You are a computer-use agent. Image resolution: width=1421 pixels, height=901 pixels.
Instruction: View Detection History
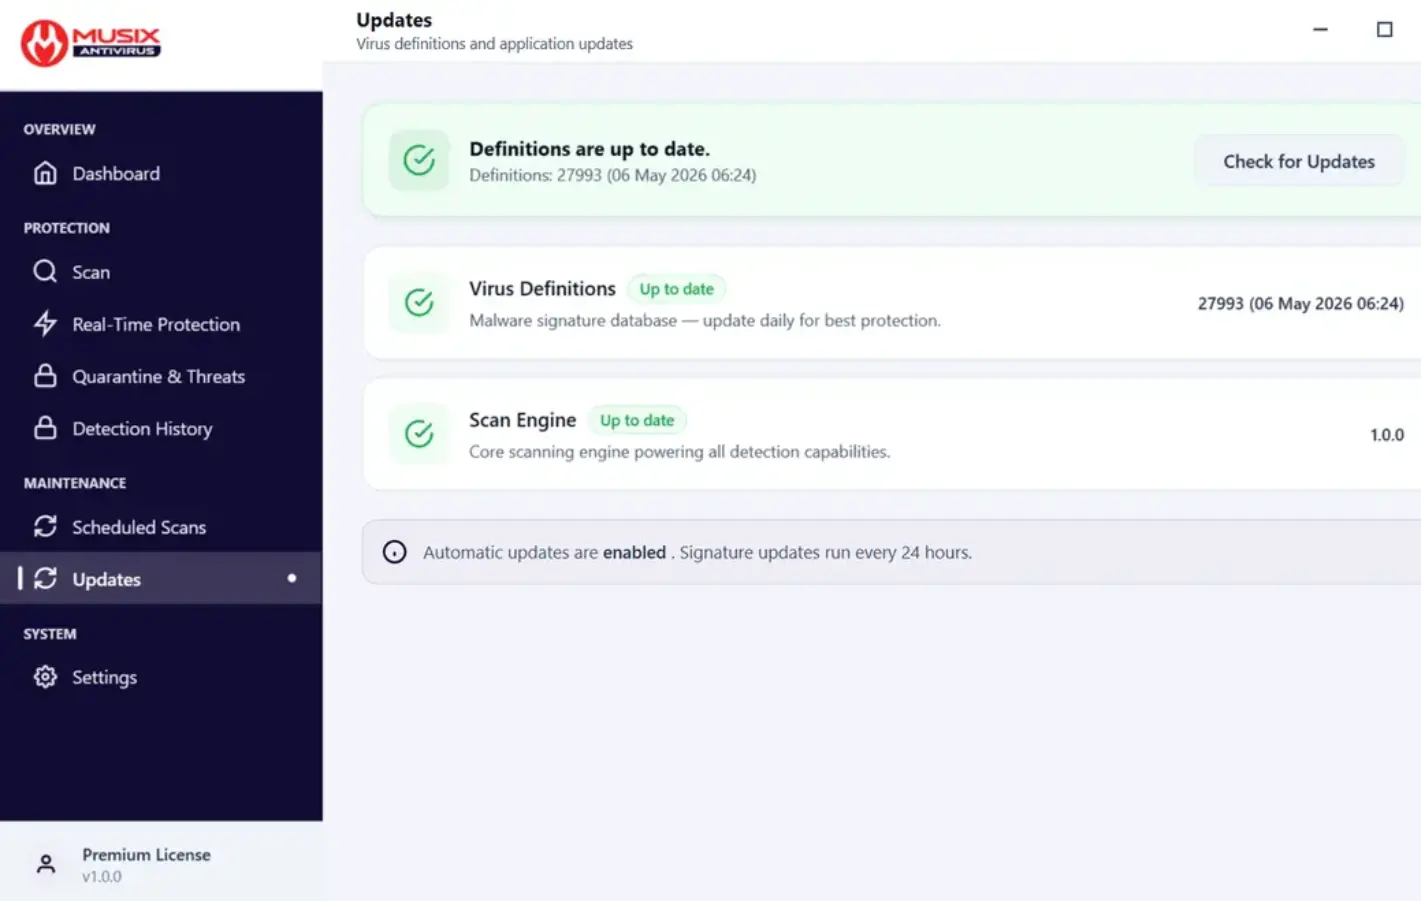pos(161,428)
